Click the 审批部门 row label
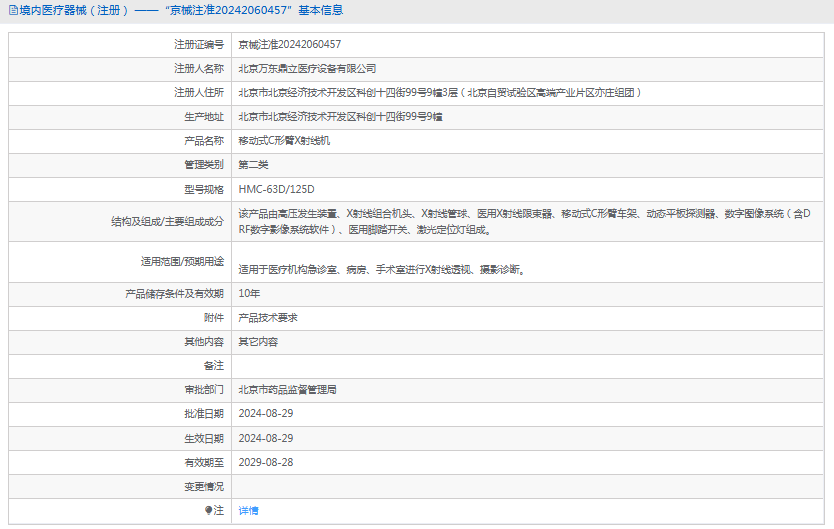 pos(204,390)
